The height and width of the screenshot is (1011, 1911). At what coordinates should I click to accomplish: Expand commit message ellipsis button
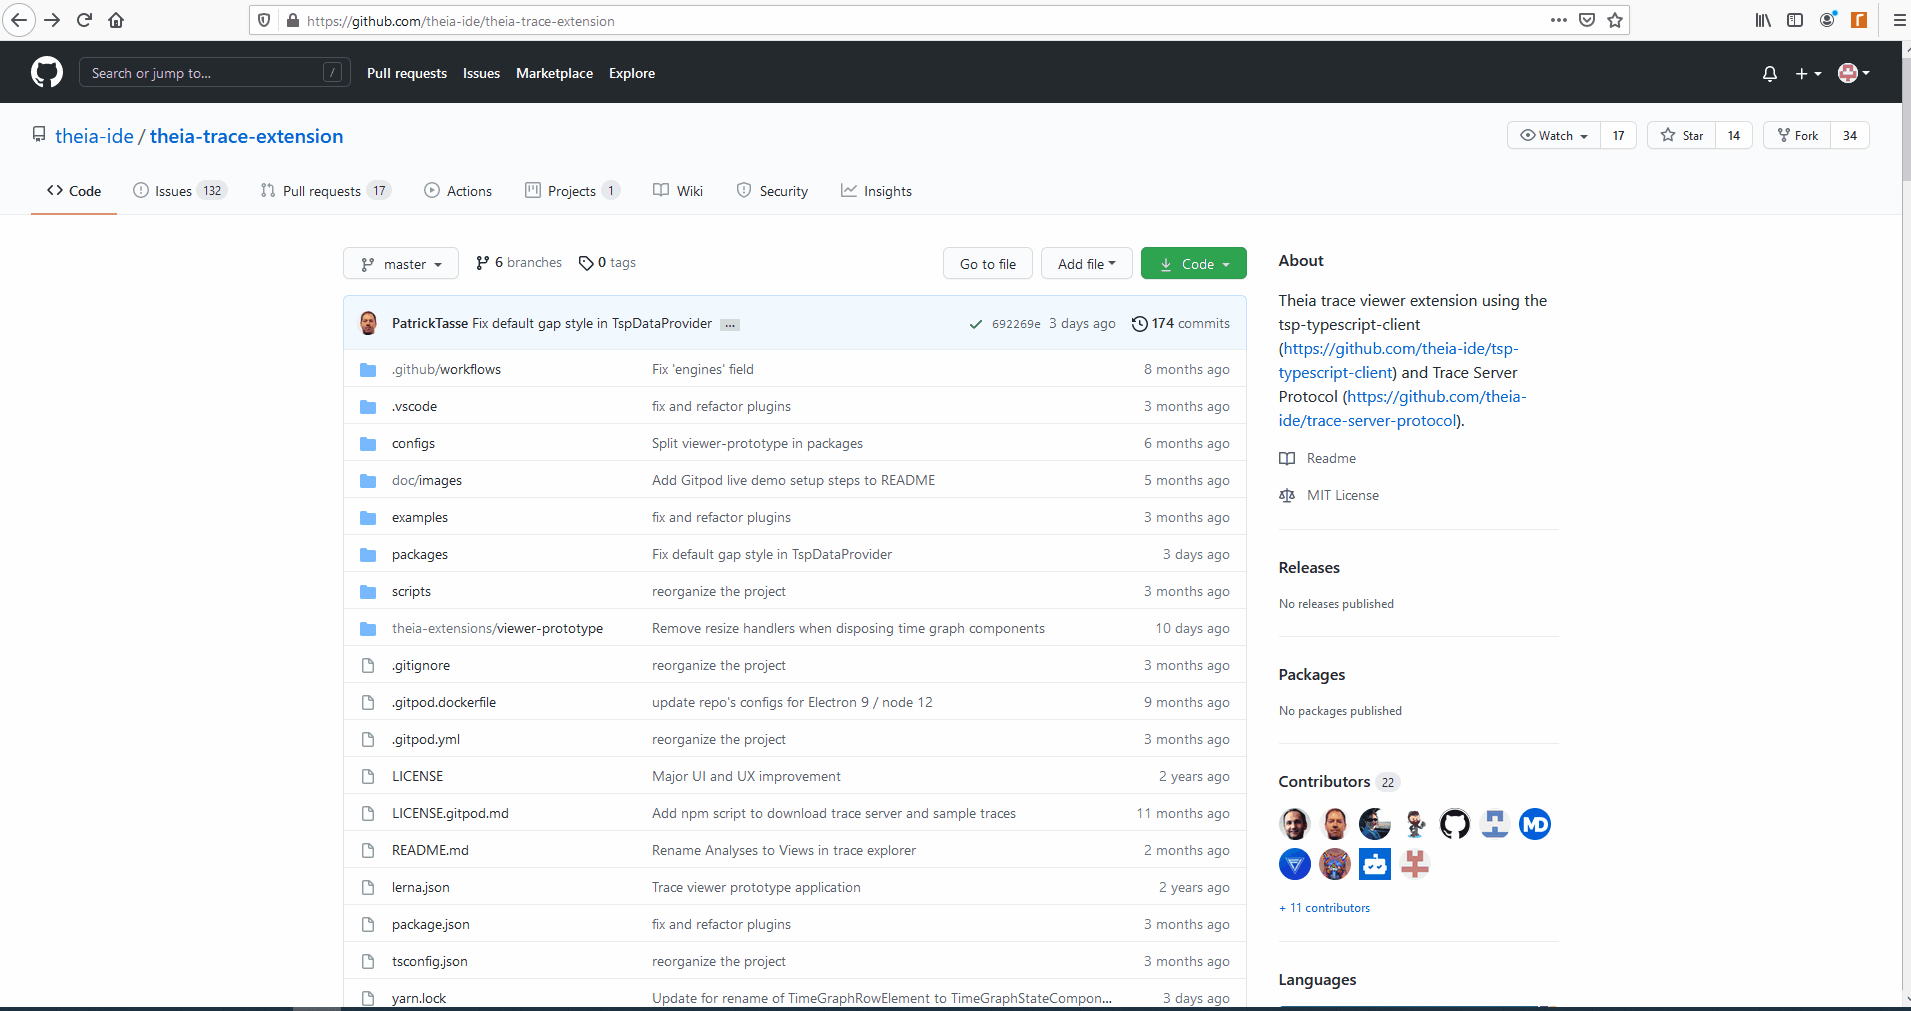(730, 324)
